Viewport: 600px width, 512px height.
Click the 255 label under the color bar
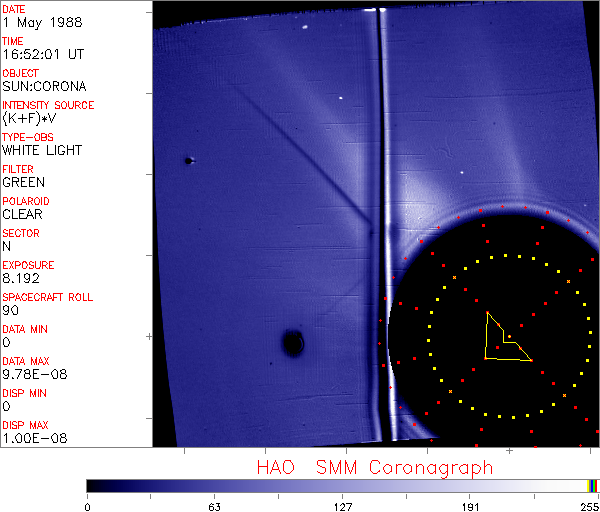click(588, 506)
